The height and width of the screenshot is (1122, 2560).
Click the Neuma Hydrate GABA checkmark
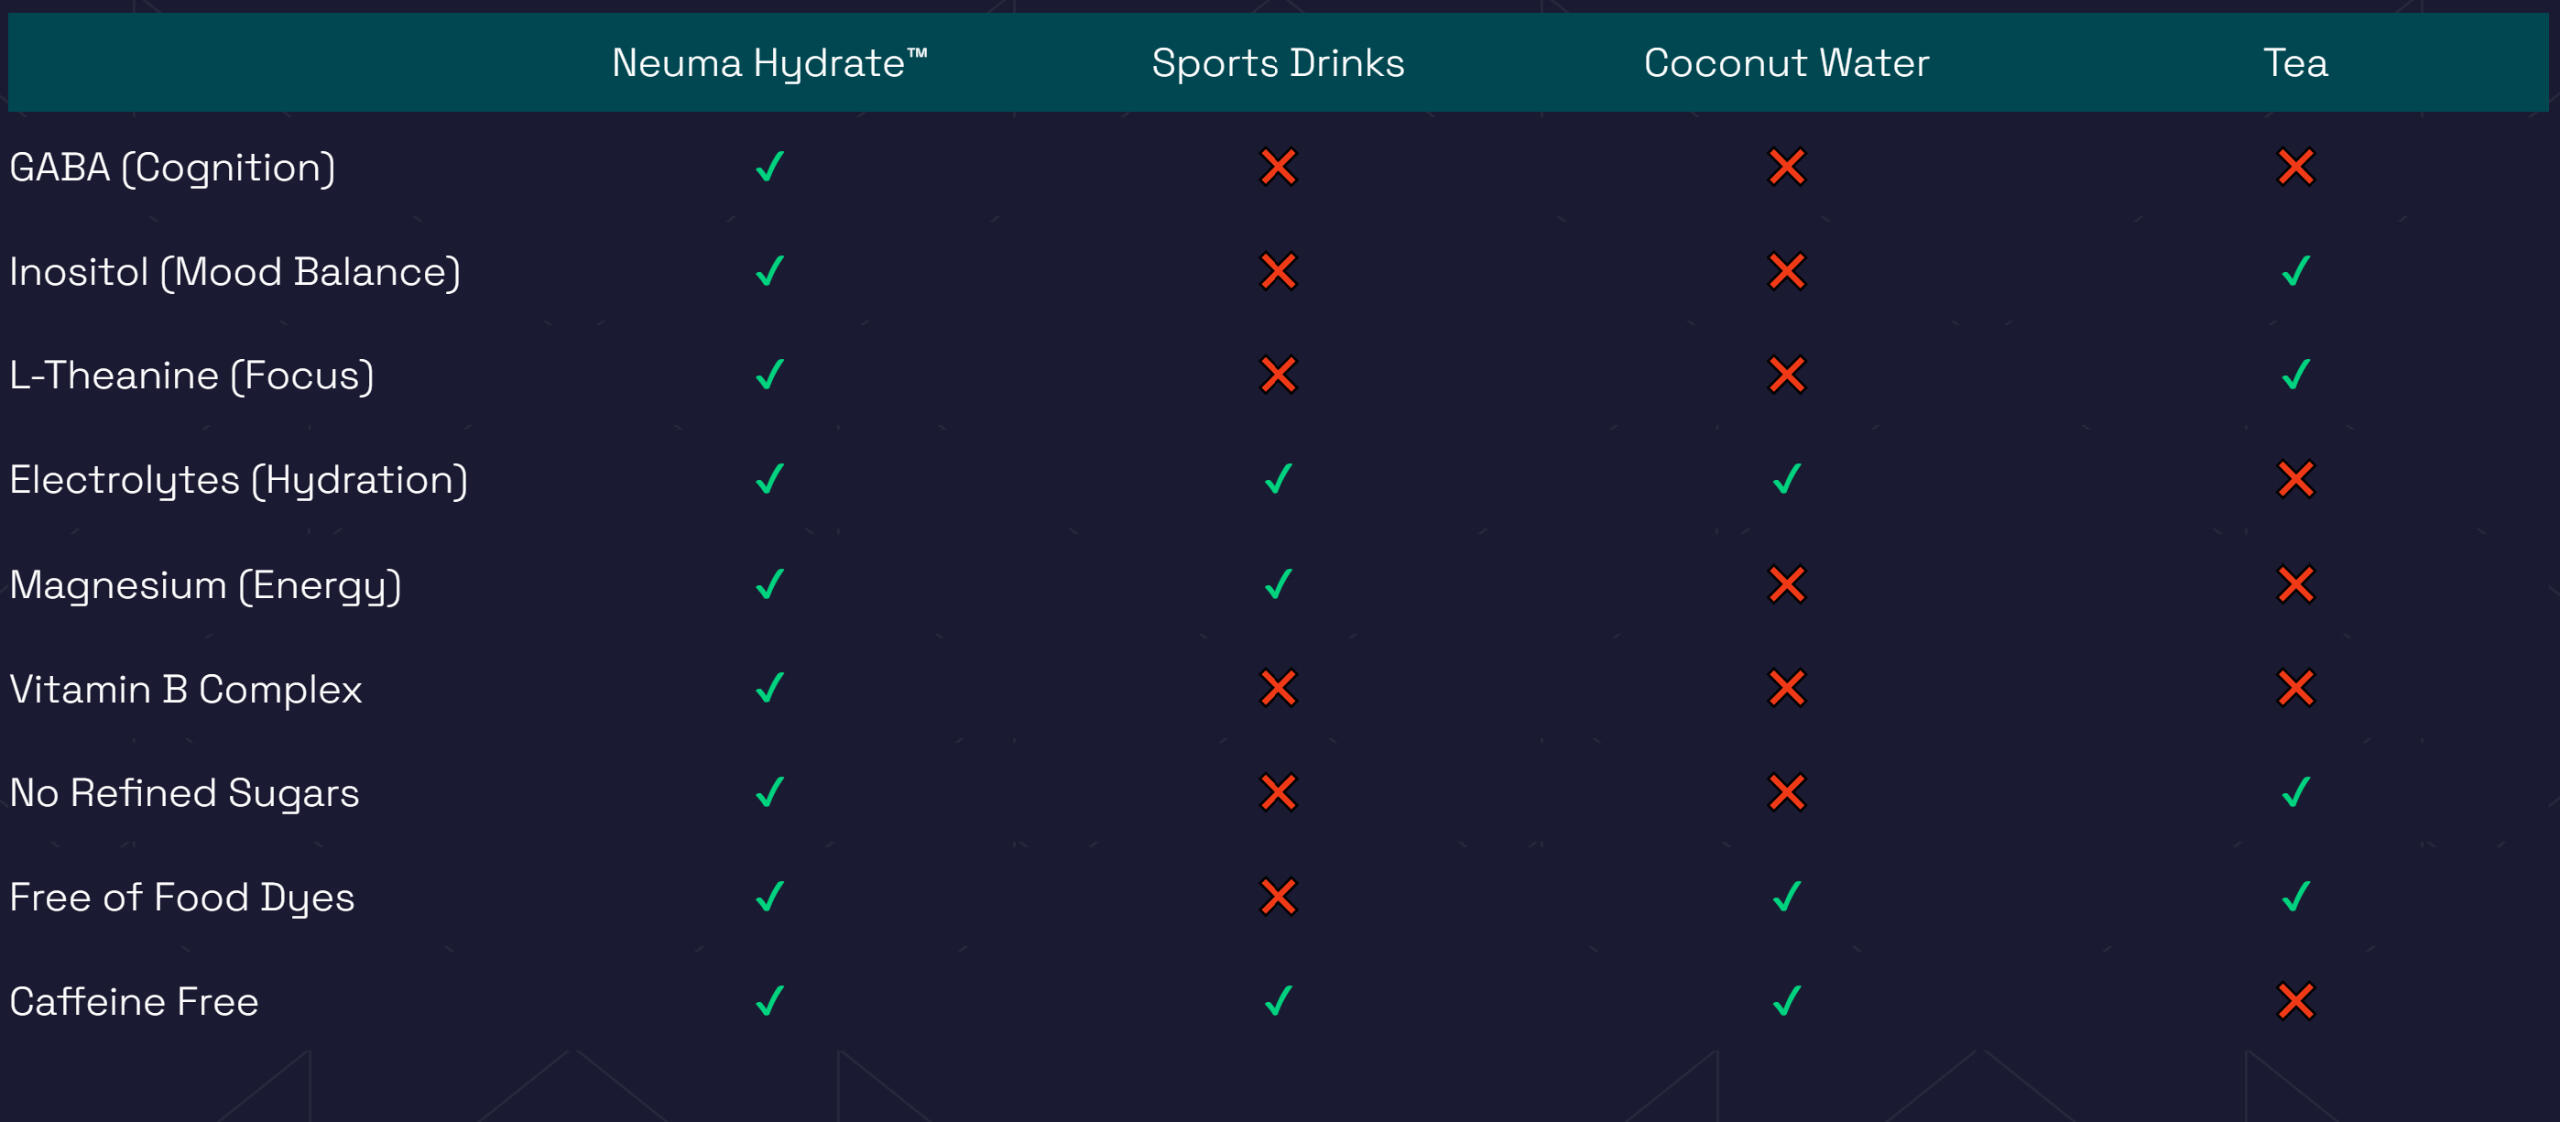pos(769,167)
